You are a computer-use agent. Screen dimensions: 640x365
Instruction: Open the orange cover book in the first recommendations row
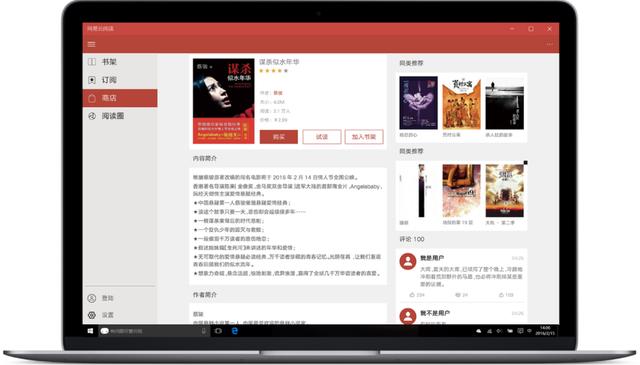461,104
